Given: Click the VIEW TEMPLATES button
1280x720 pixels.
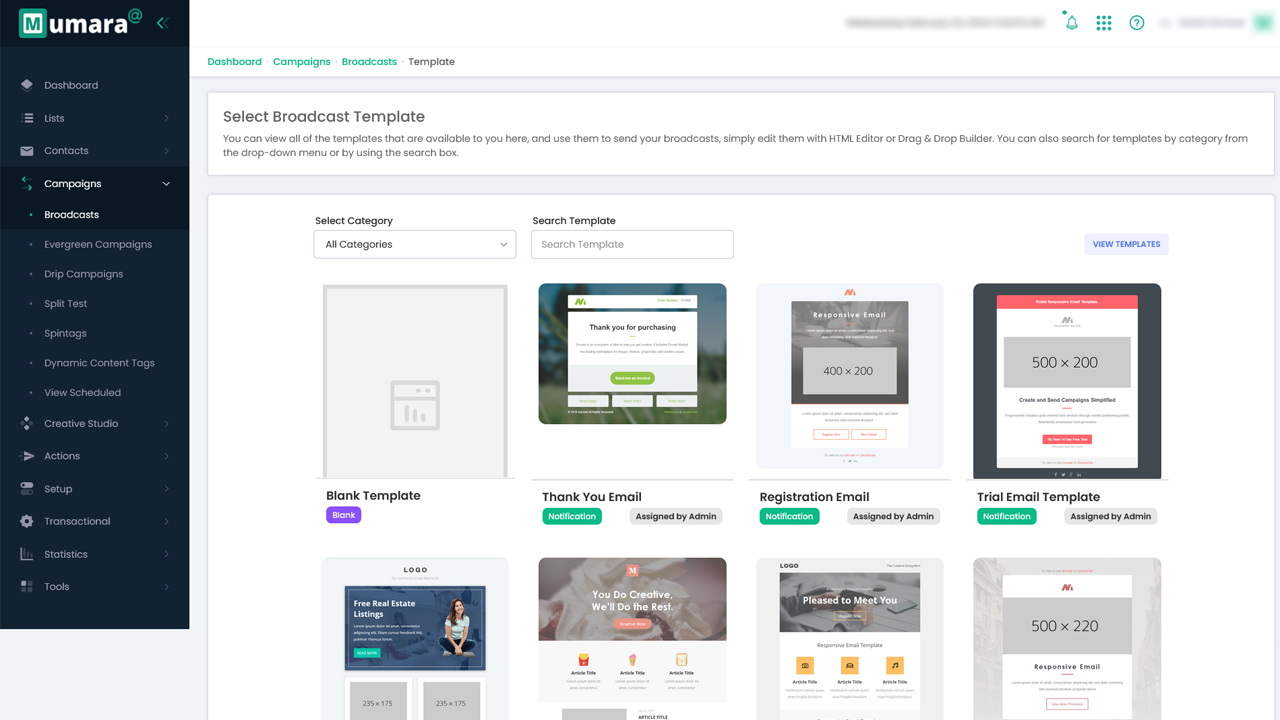Looking at the screenshot, I should [x=1126, y=244].
